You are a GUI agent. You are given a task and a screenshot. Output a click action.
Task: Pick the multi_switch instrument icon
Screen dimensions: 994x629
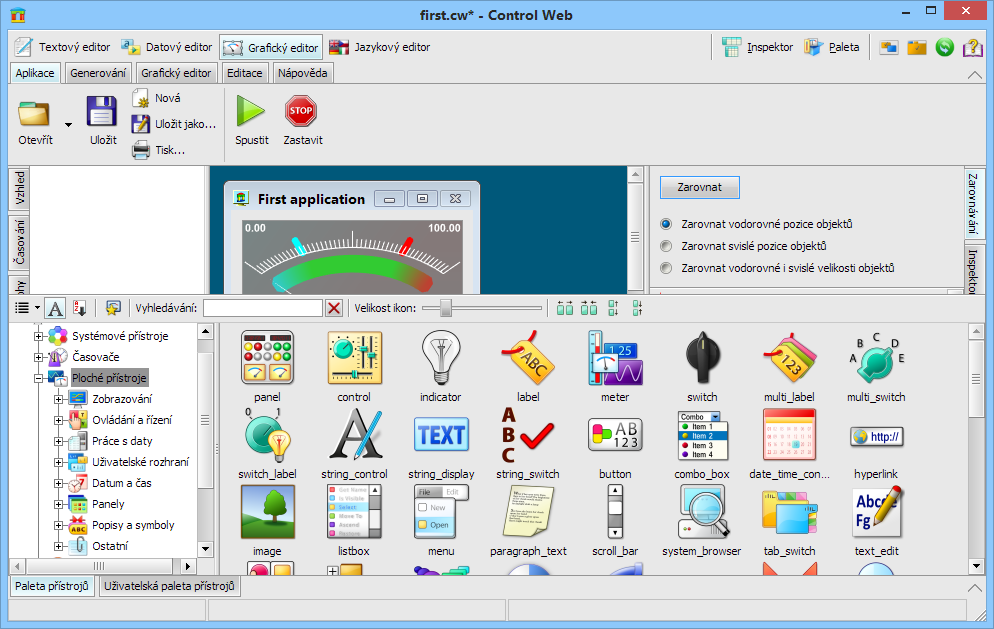876,358
